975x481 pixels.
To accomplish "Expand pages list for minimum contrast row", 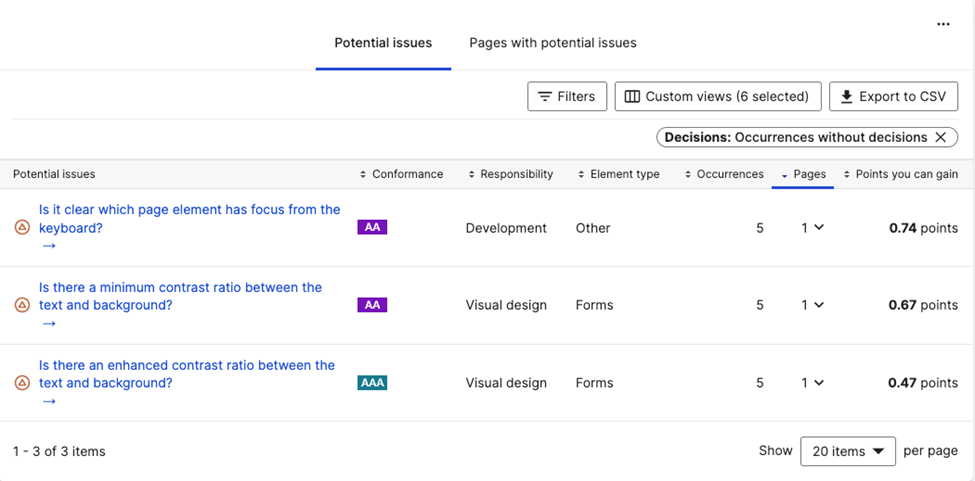I will coord(813,305).
